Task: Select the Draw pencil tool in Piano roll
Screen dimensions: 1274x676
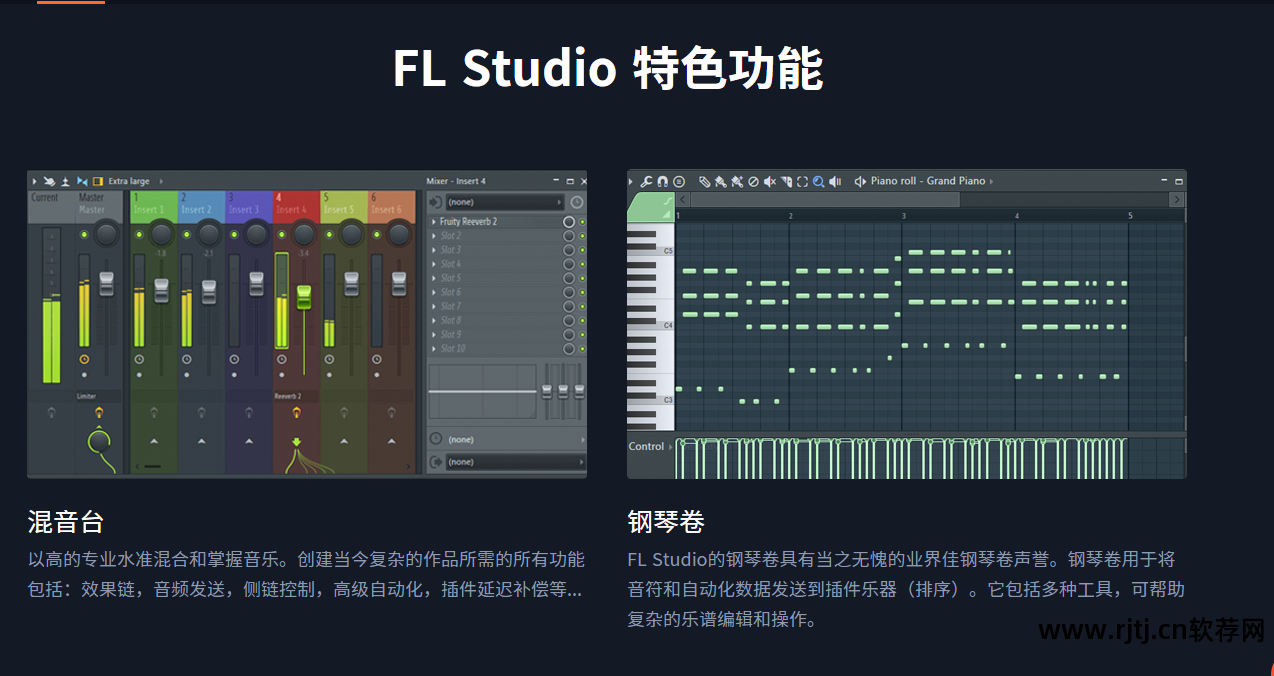Action: tap(704, 181)
